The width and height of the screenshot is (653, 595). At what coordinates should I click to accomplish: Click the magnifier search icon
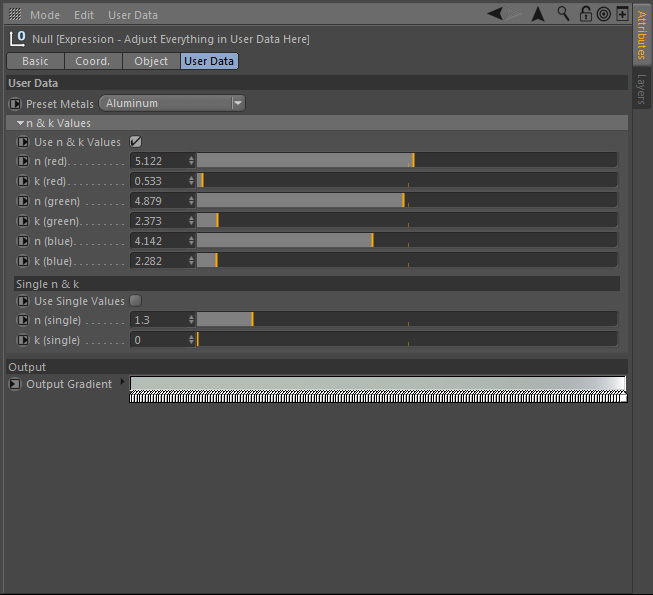pos(563,14)
